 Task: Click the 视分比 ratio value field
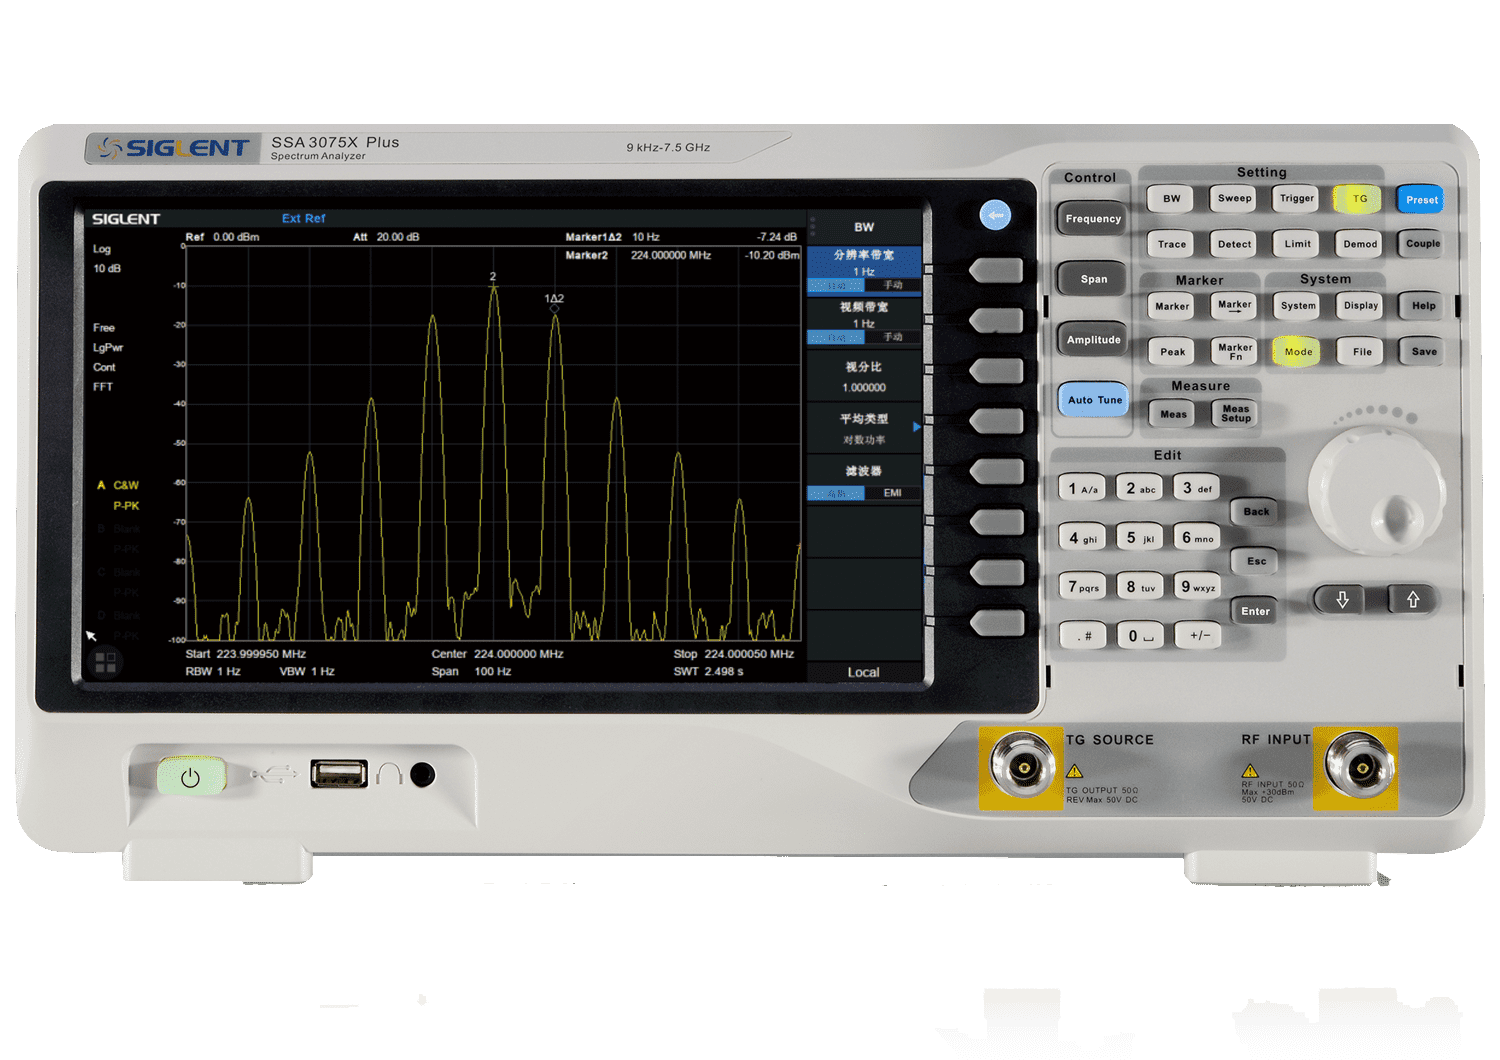click(863, 388)
